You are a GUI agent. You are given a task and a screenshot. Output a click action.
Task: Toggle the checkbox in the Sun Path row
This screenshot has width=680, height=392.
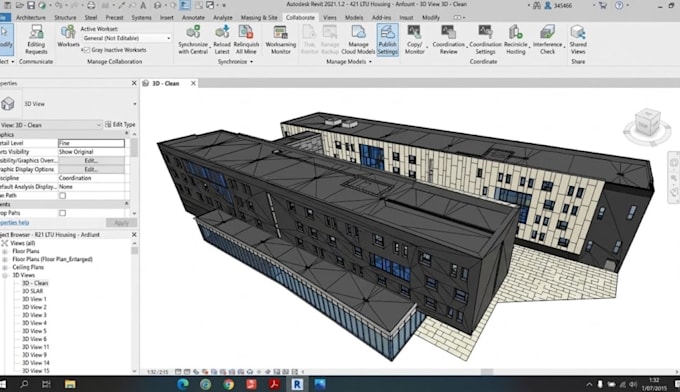click(62, 196)
